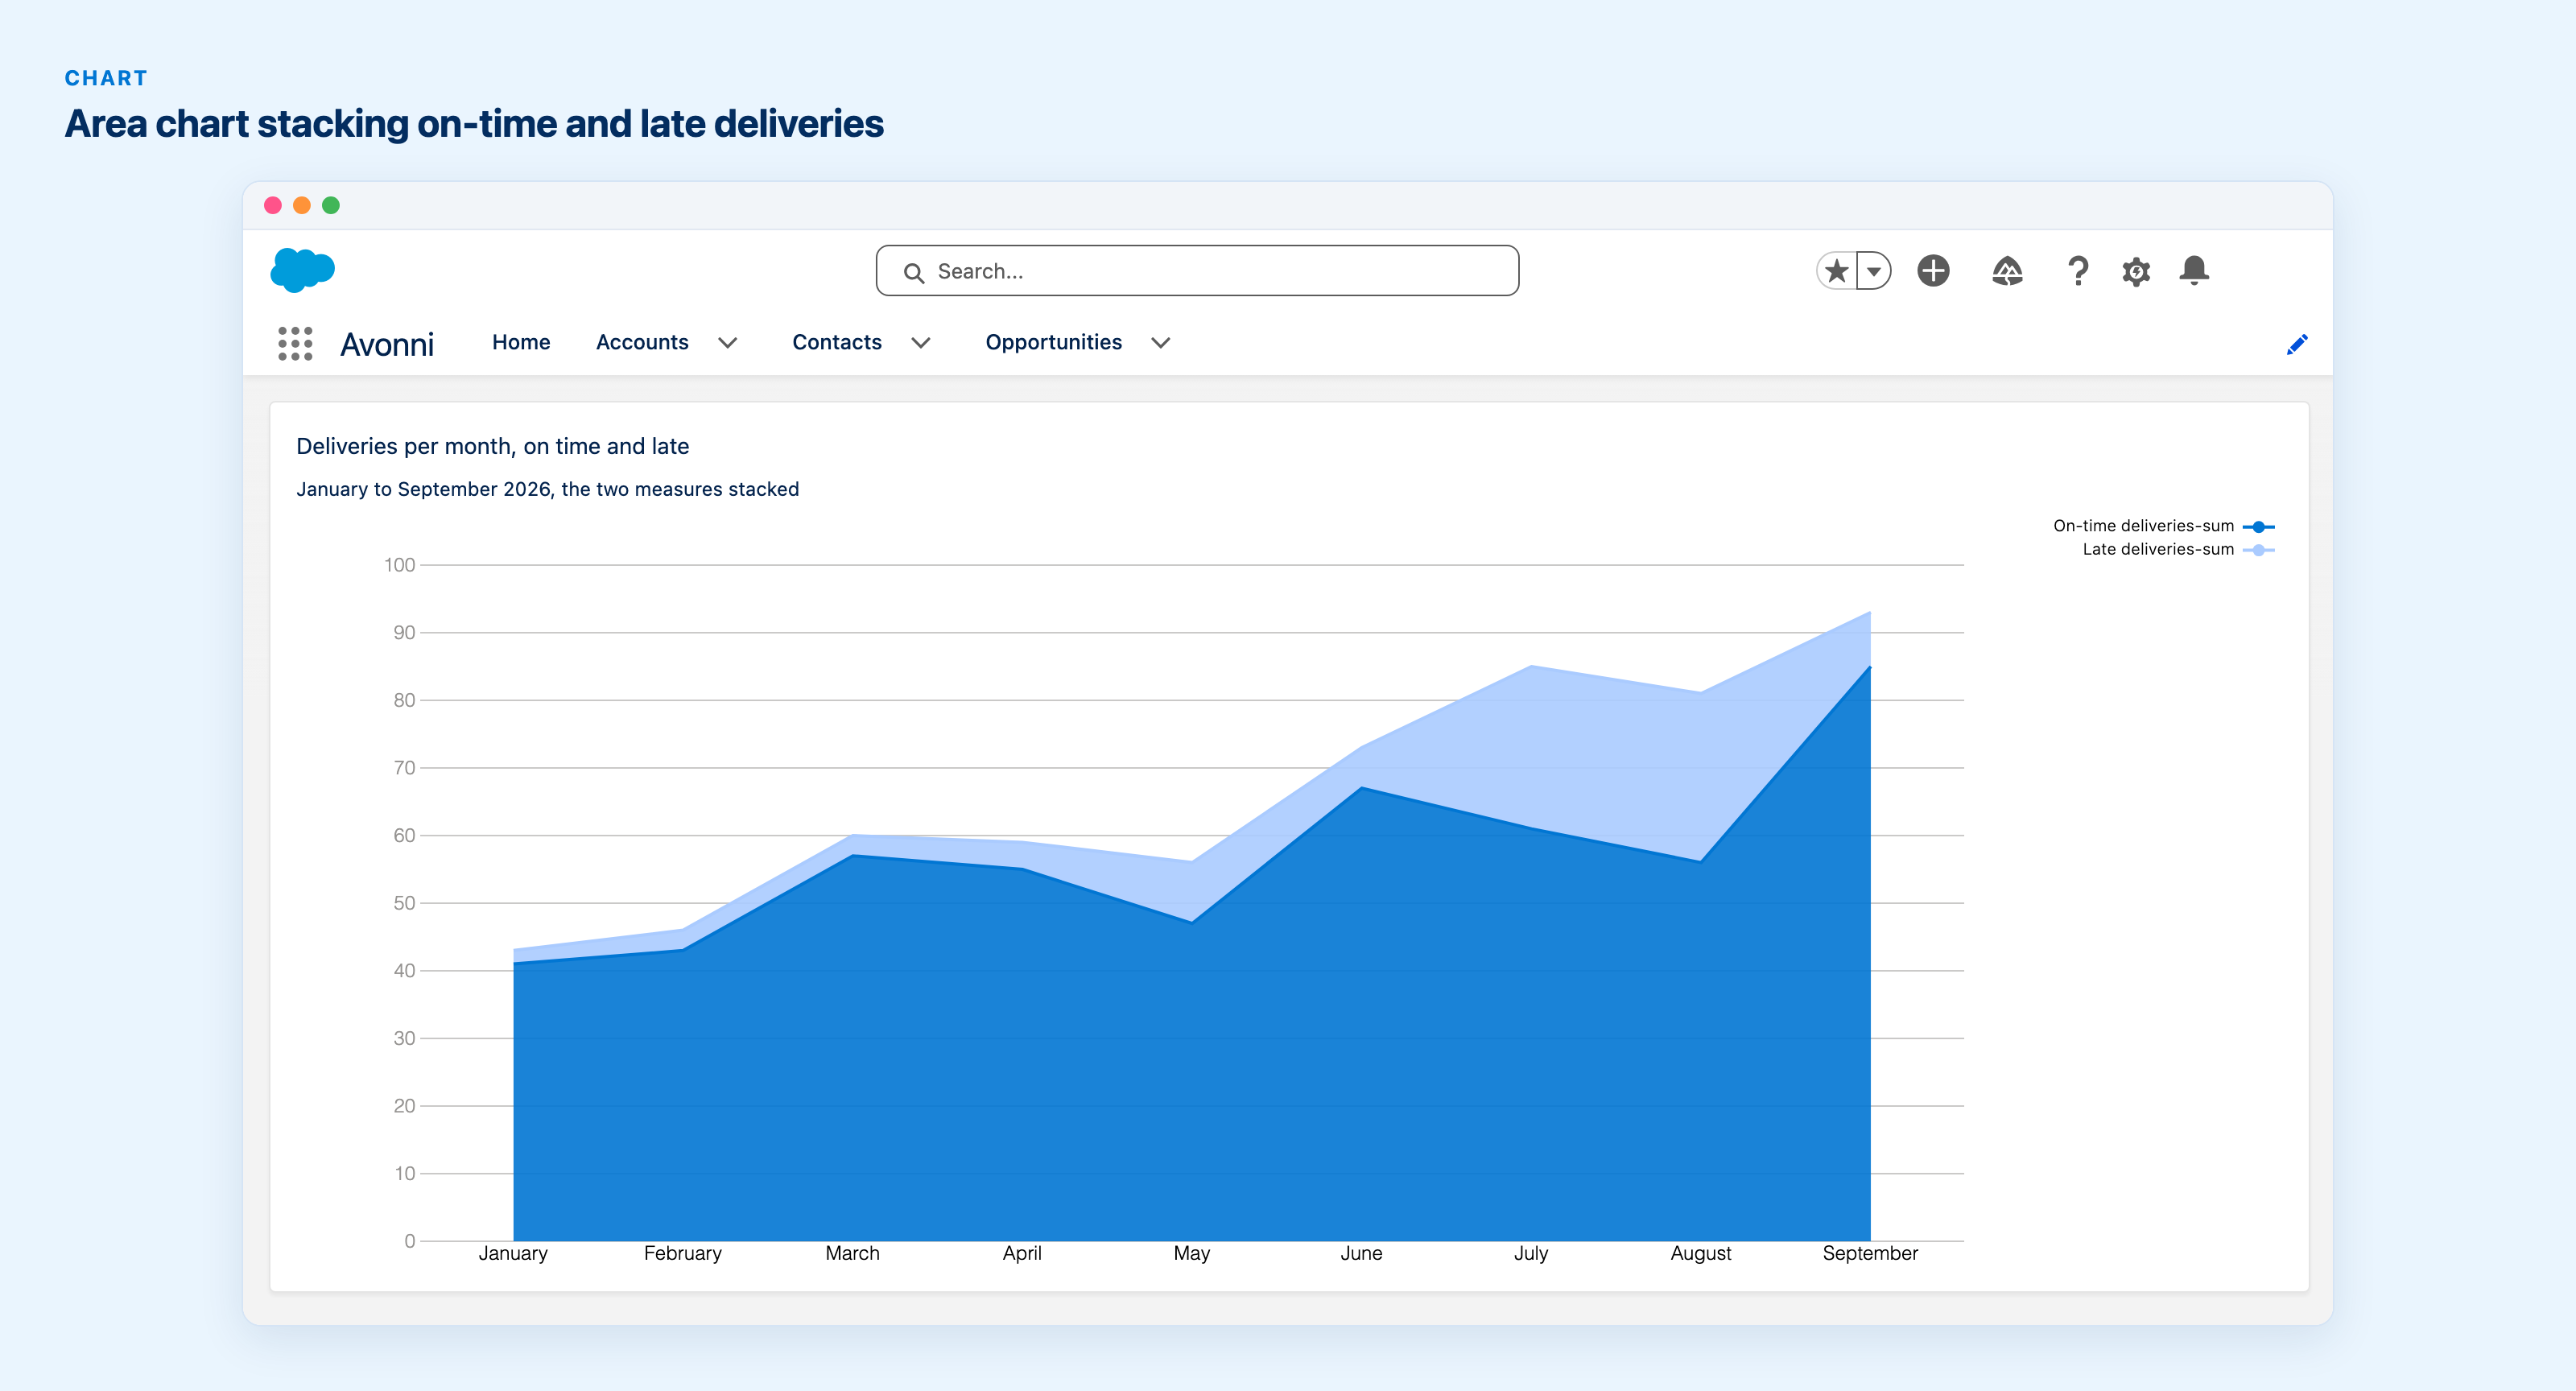Open the Help question mark icon
This screenshot has width=2576, height=1391.
[2077, 271]
